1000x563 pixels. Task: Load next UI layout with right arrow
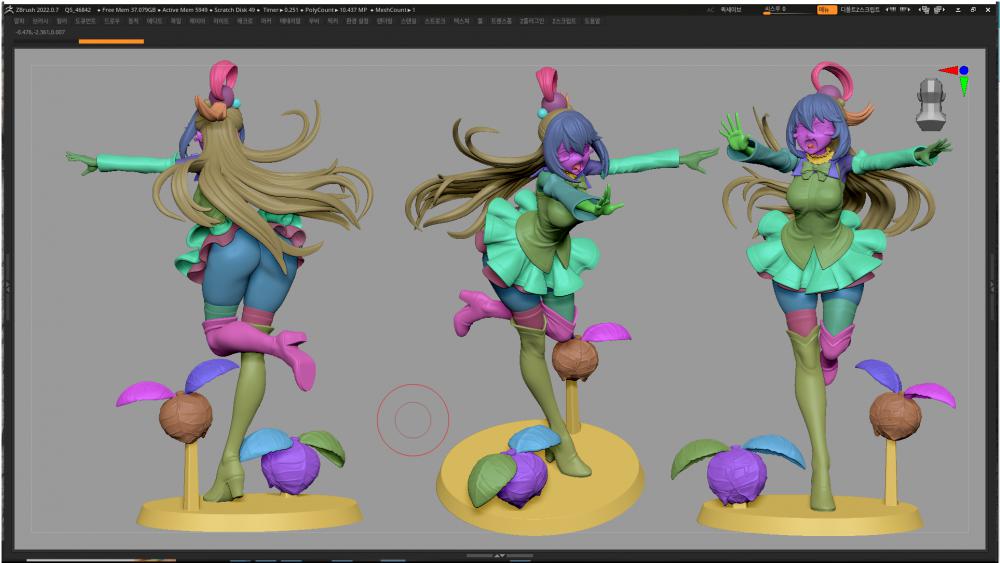[906, 10]
